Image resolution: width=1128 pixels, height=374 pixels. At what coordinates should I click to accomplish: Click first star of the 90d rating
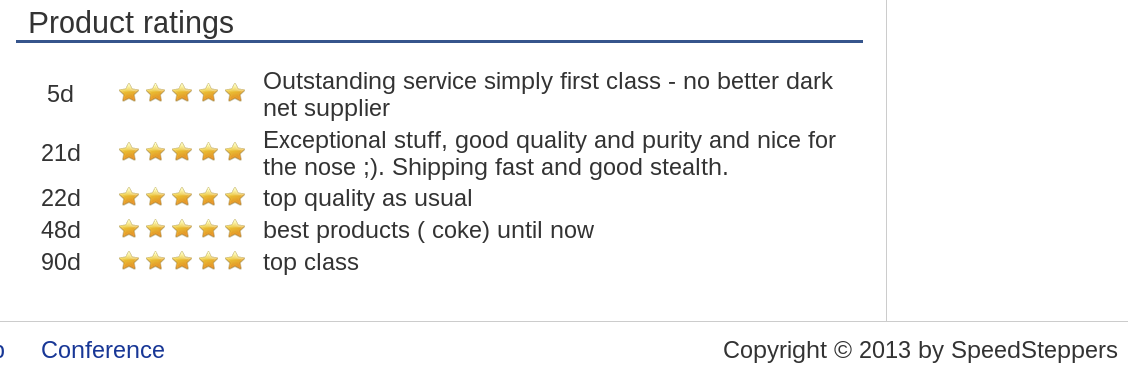coord(129,261)
